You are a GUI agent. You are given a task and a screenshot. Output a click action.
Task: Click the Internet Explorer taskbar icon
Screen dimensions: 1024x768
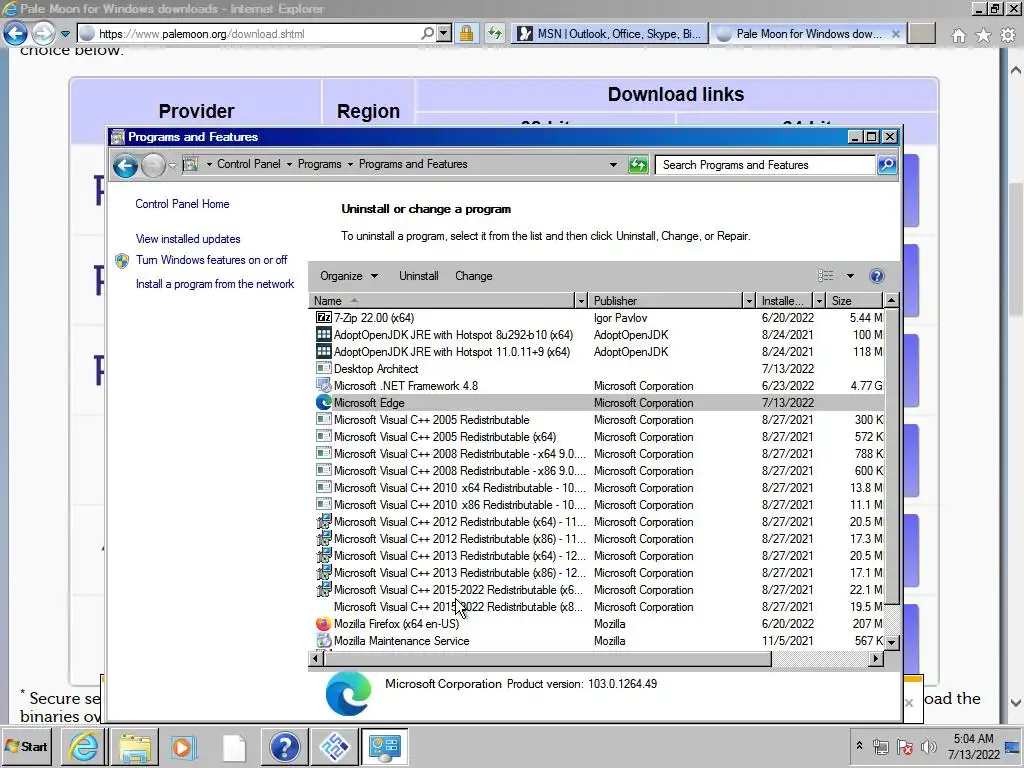pos(84,746)
